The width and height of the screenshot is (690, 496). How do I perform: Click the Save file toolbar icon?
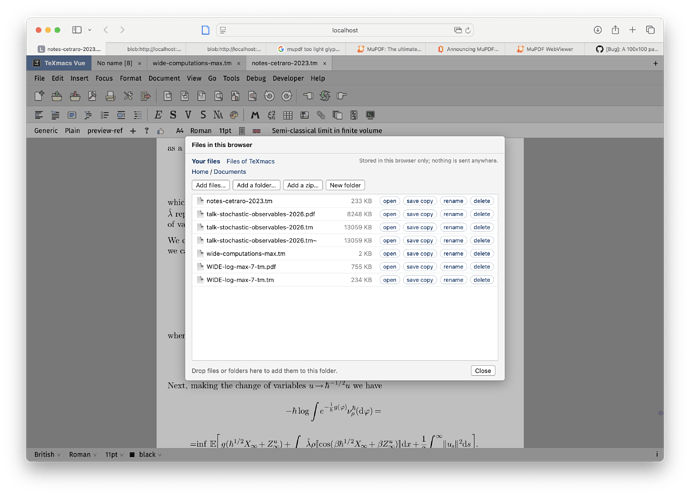click(x=75, y=96)
